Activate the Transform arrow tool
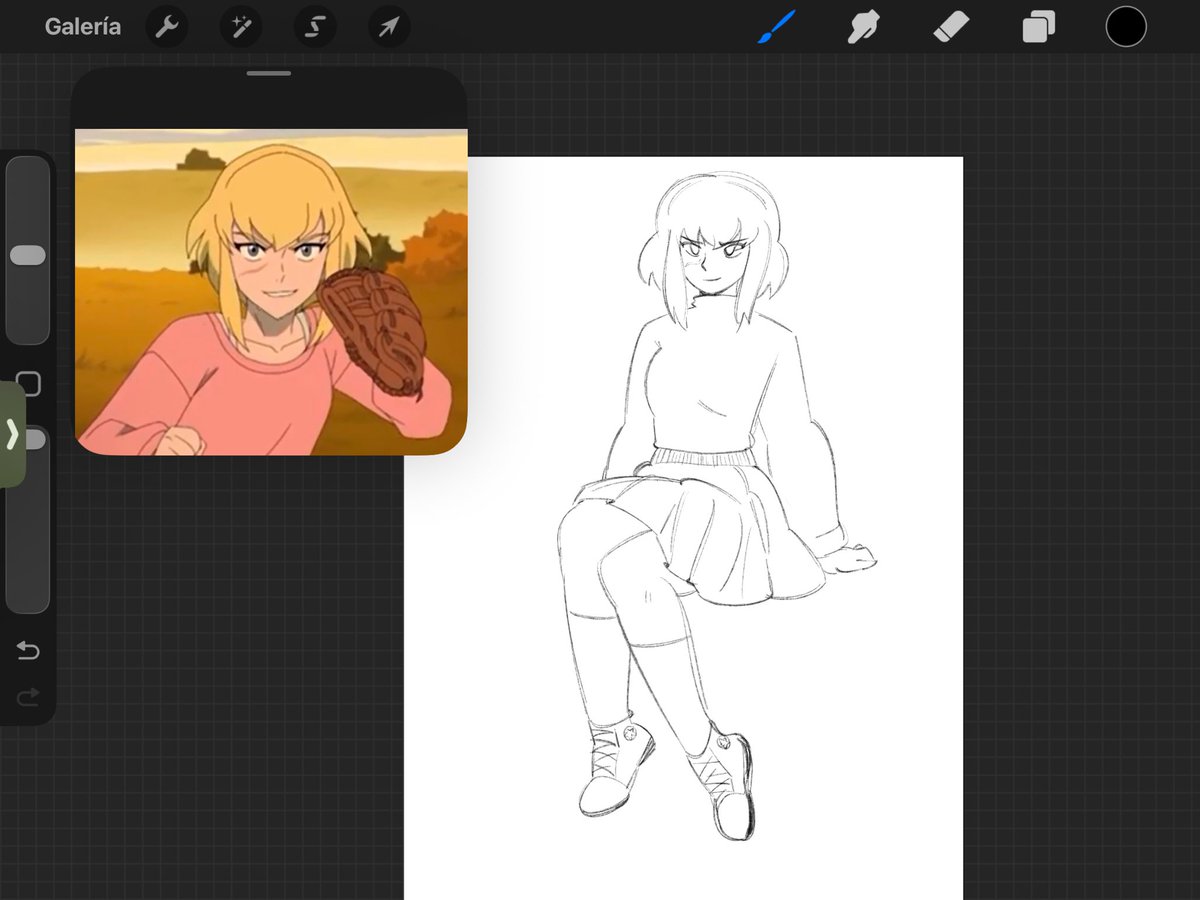1200x900 pixels. [389, 27]
